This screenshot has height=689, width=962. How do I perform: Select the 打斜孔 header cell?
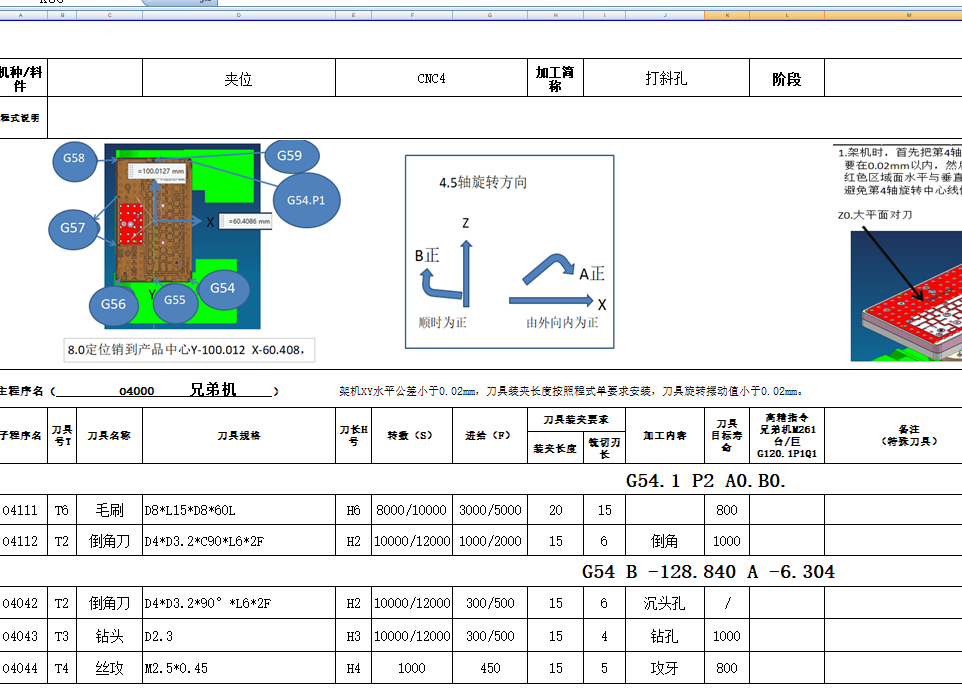tap(666, 77)
